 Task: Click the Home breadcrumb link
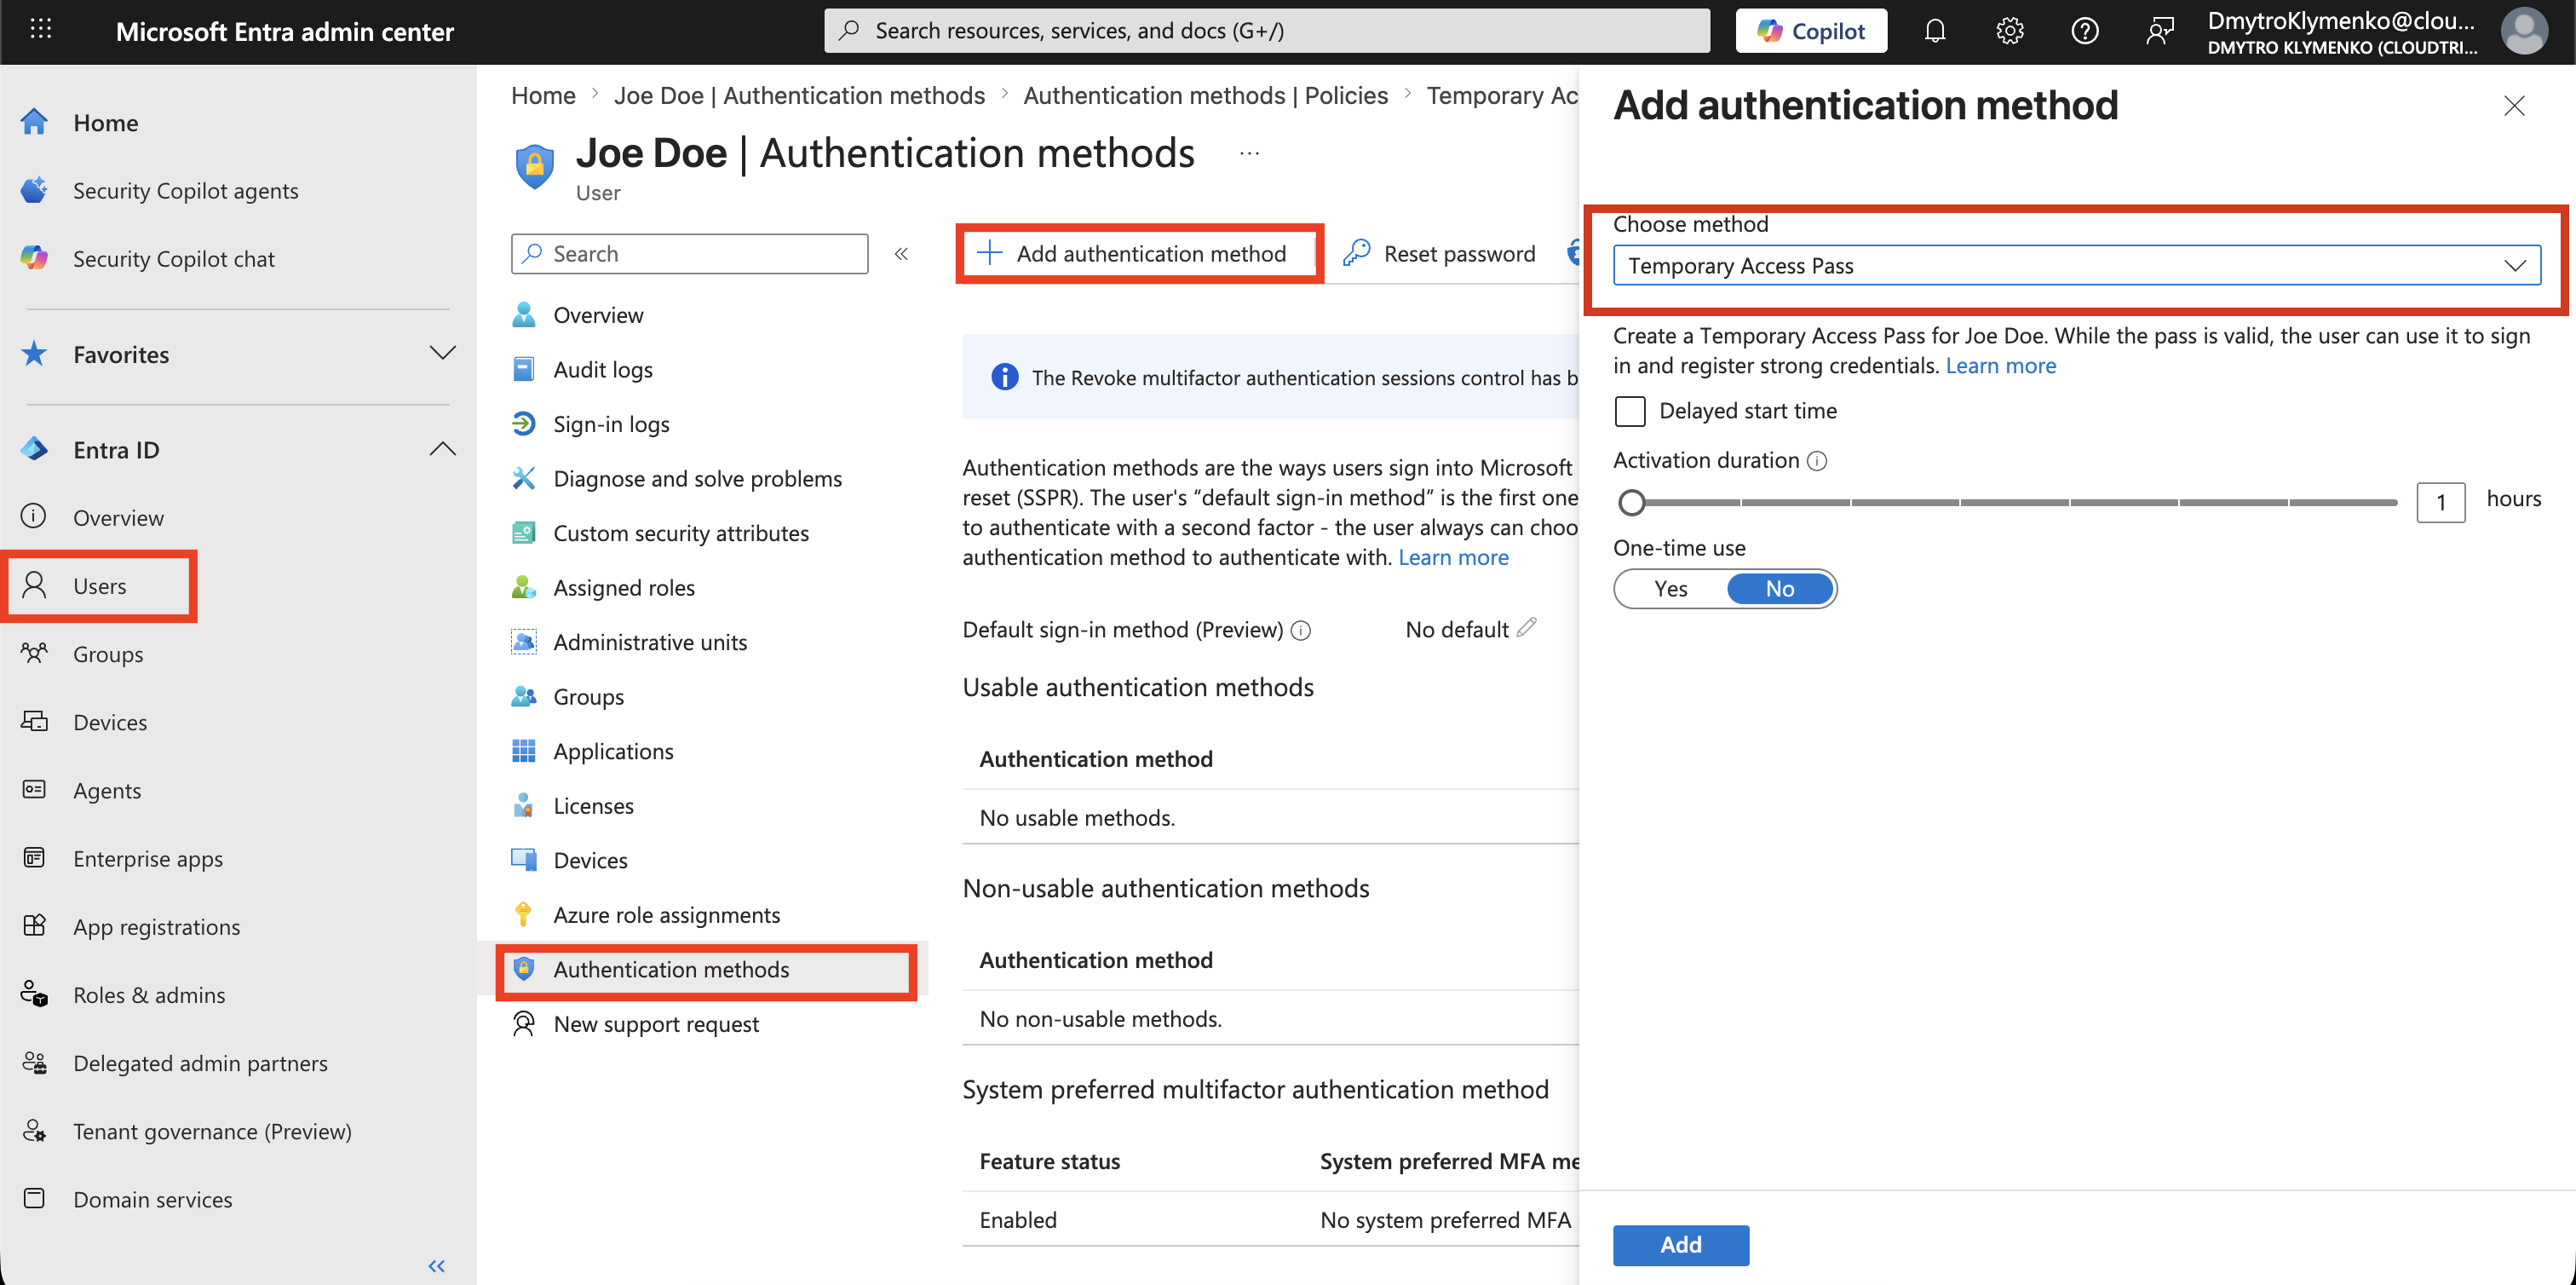tap(543, 95)
